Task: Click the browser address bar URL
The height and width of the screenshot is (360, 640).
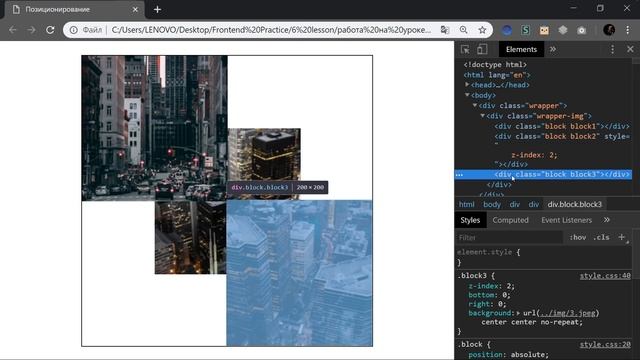Action: tap(271, 30)
